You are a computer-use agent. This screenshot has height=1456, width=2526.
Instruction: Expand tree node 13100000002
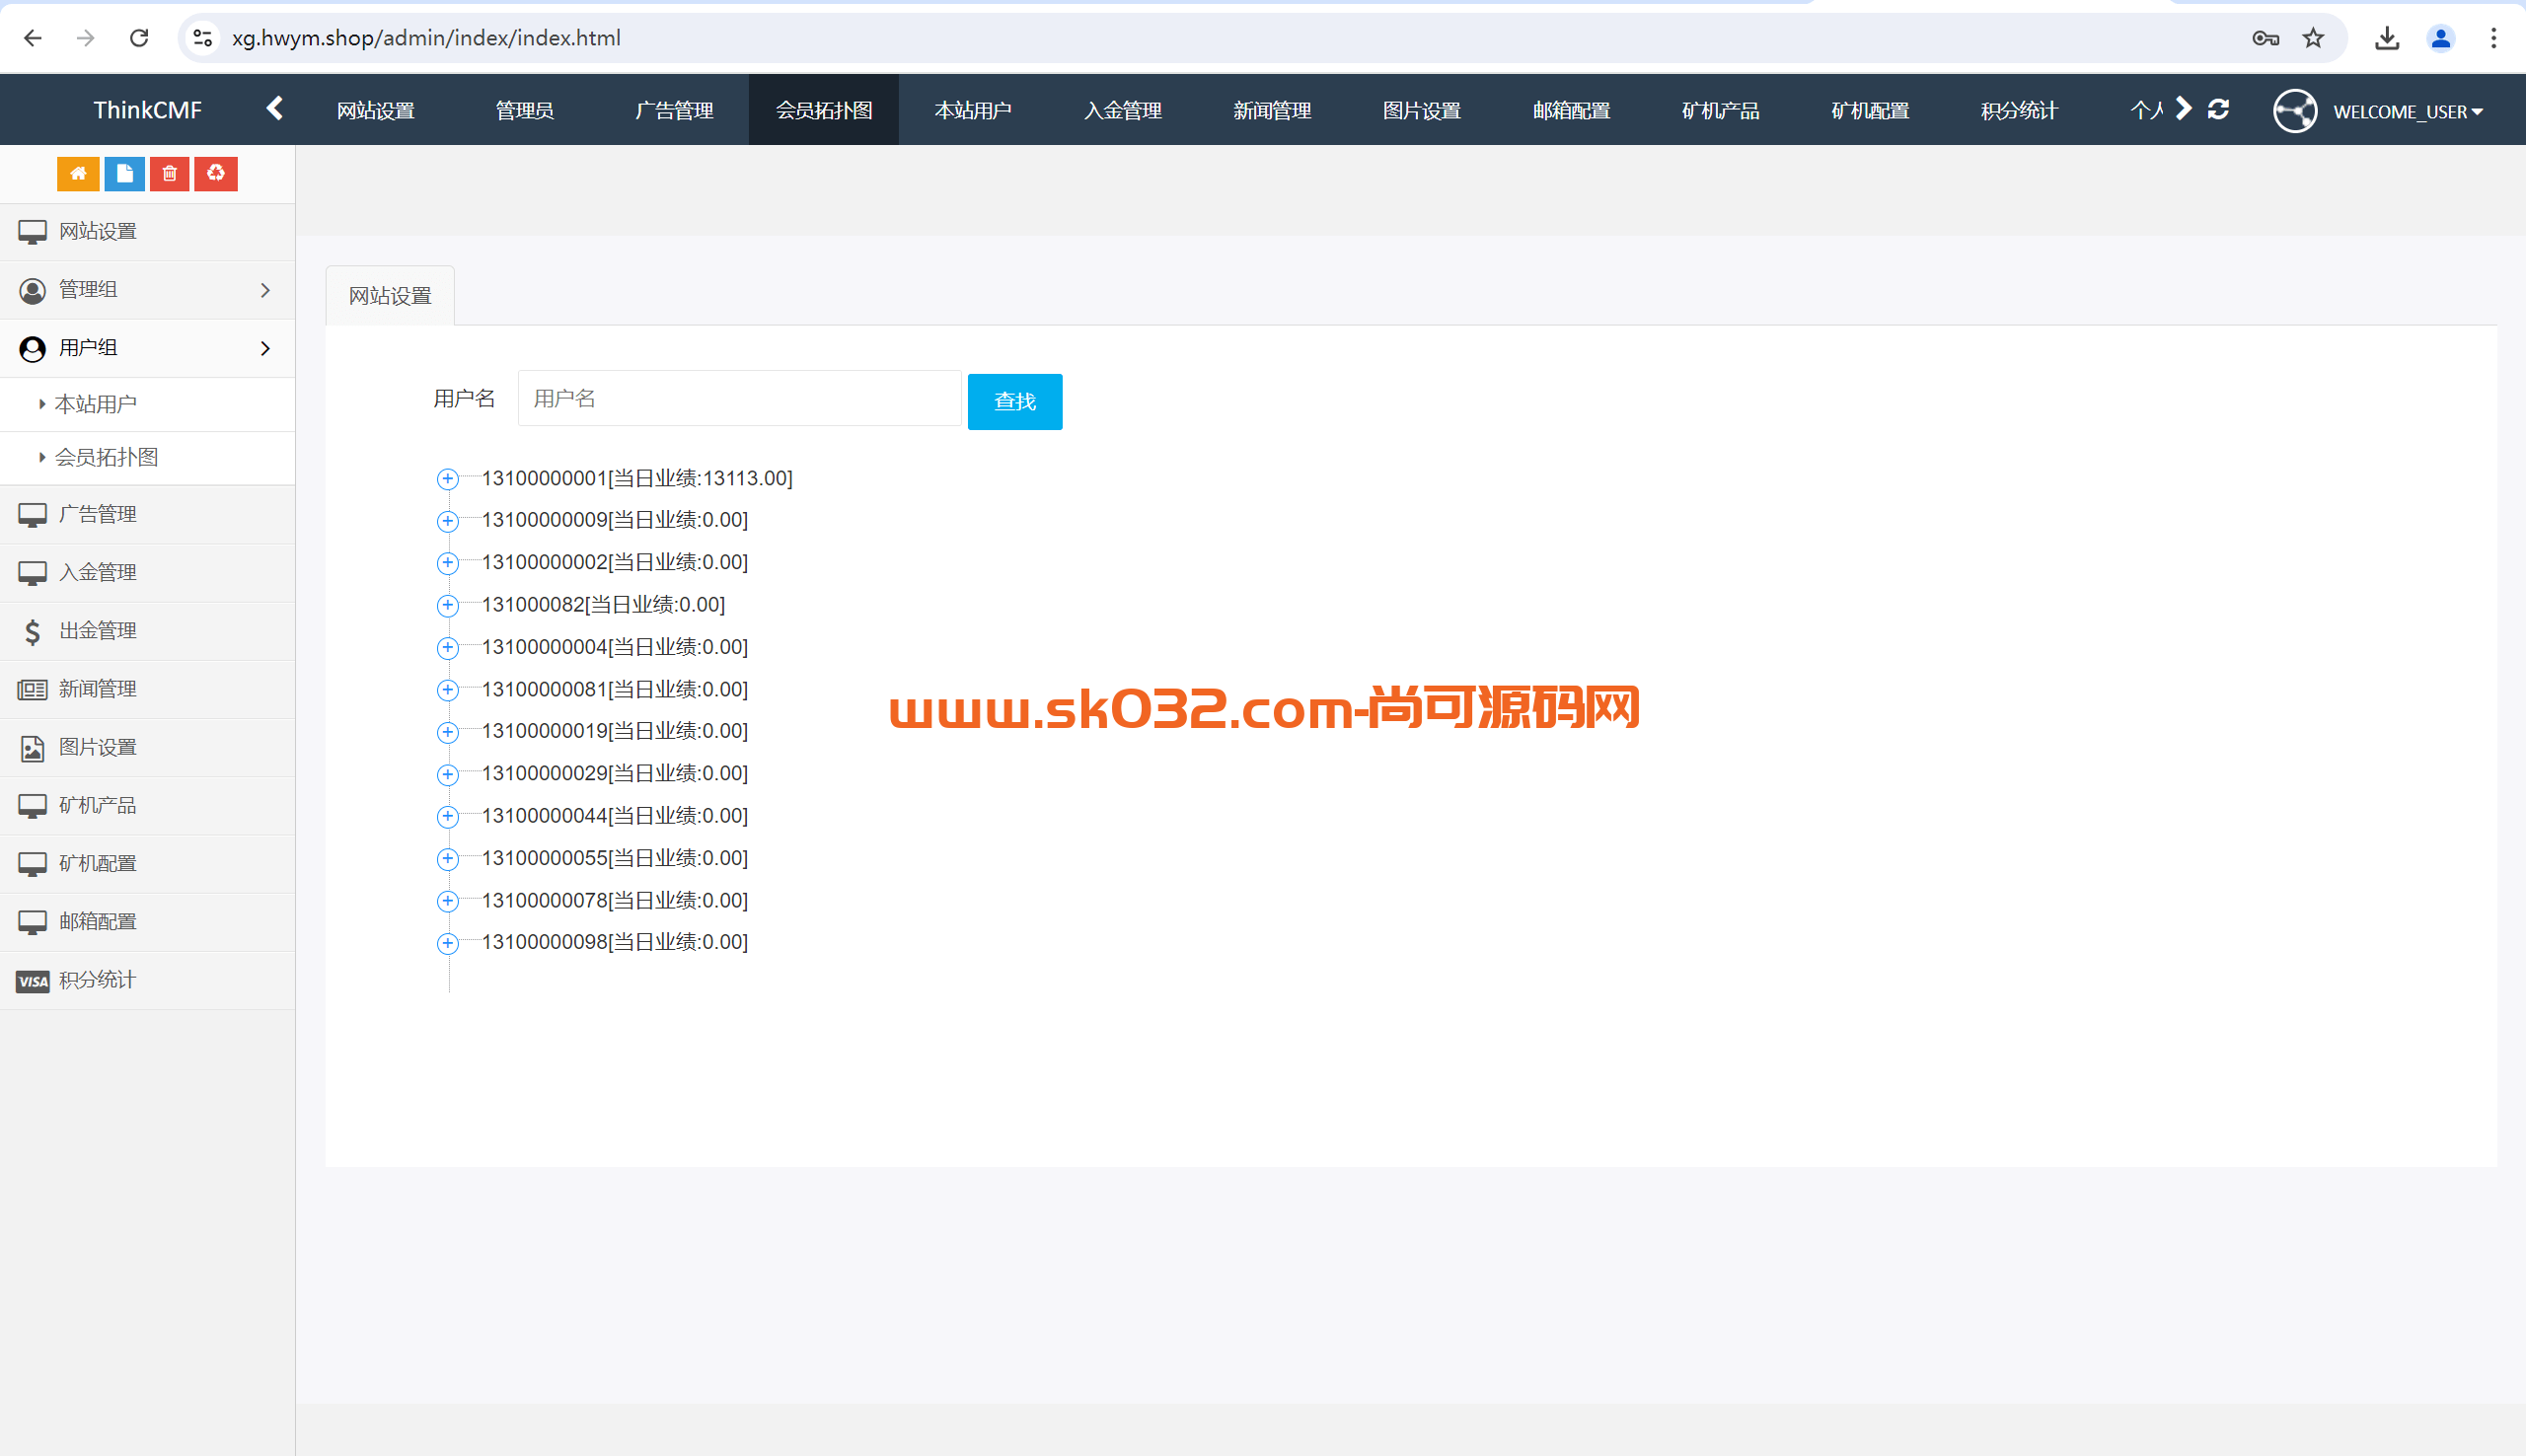click(x=447, y=563)
